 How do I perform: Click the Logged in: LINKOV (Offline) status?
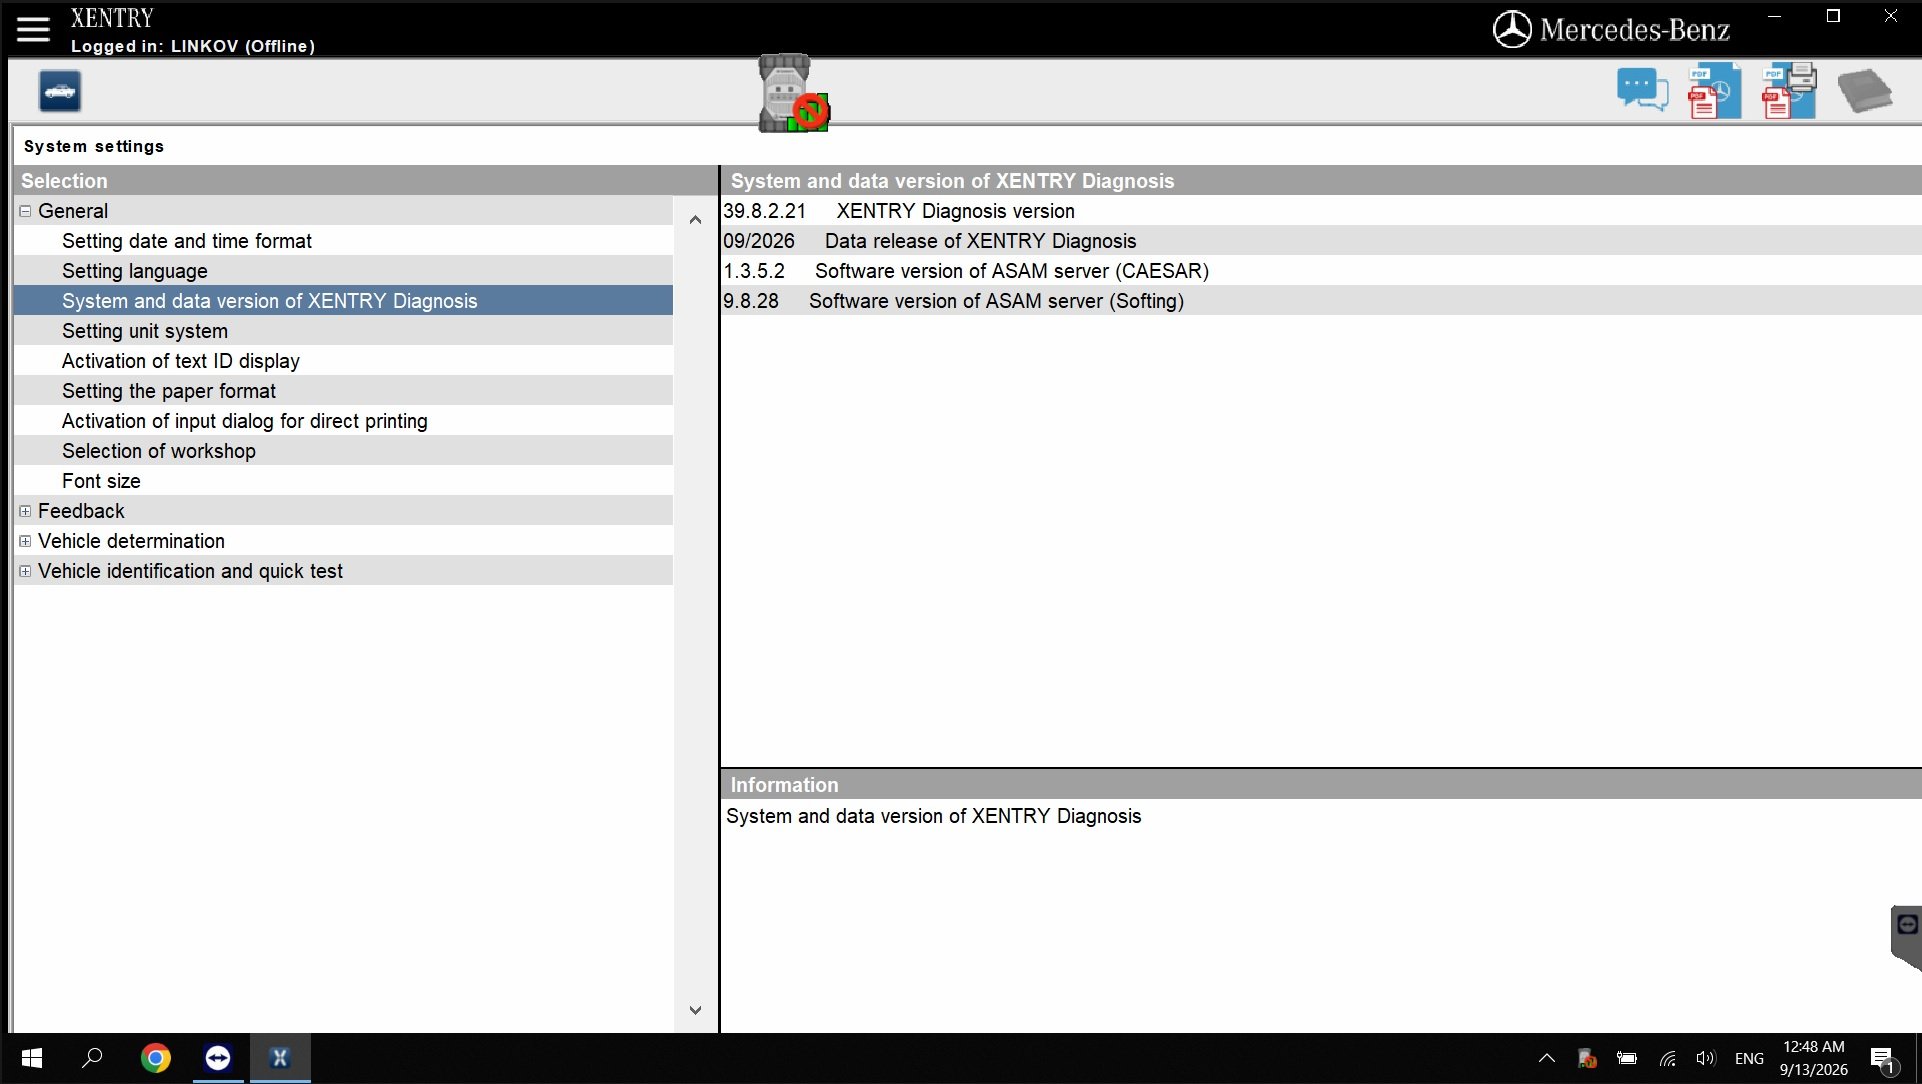pos(193,46)
